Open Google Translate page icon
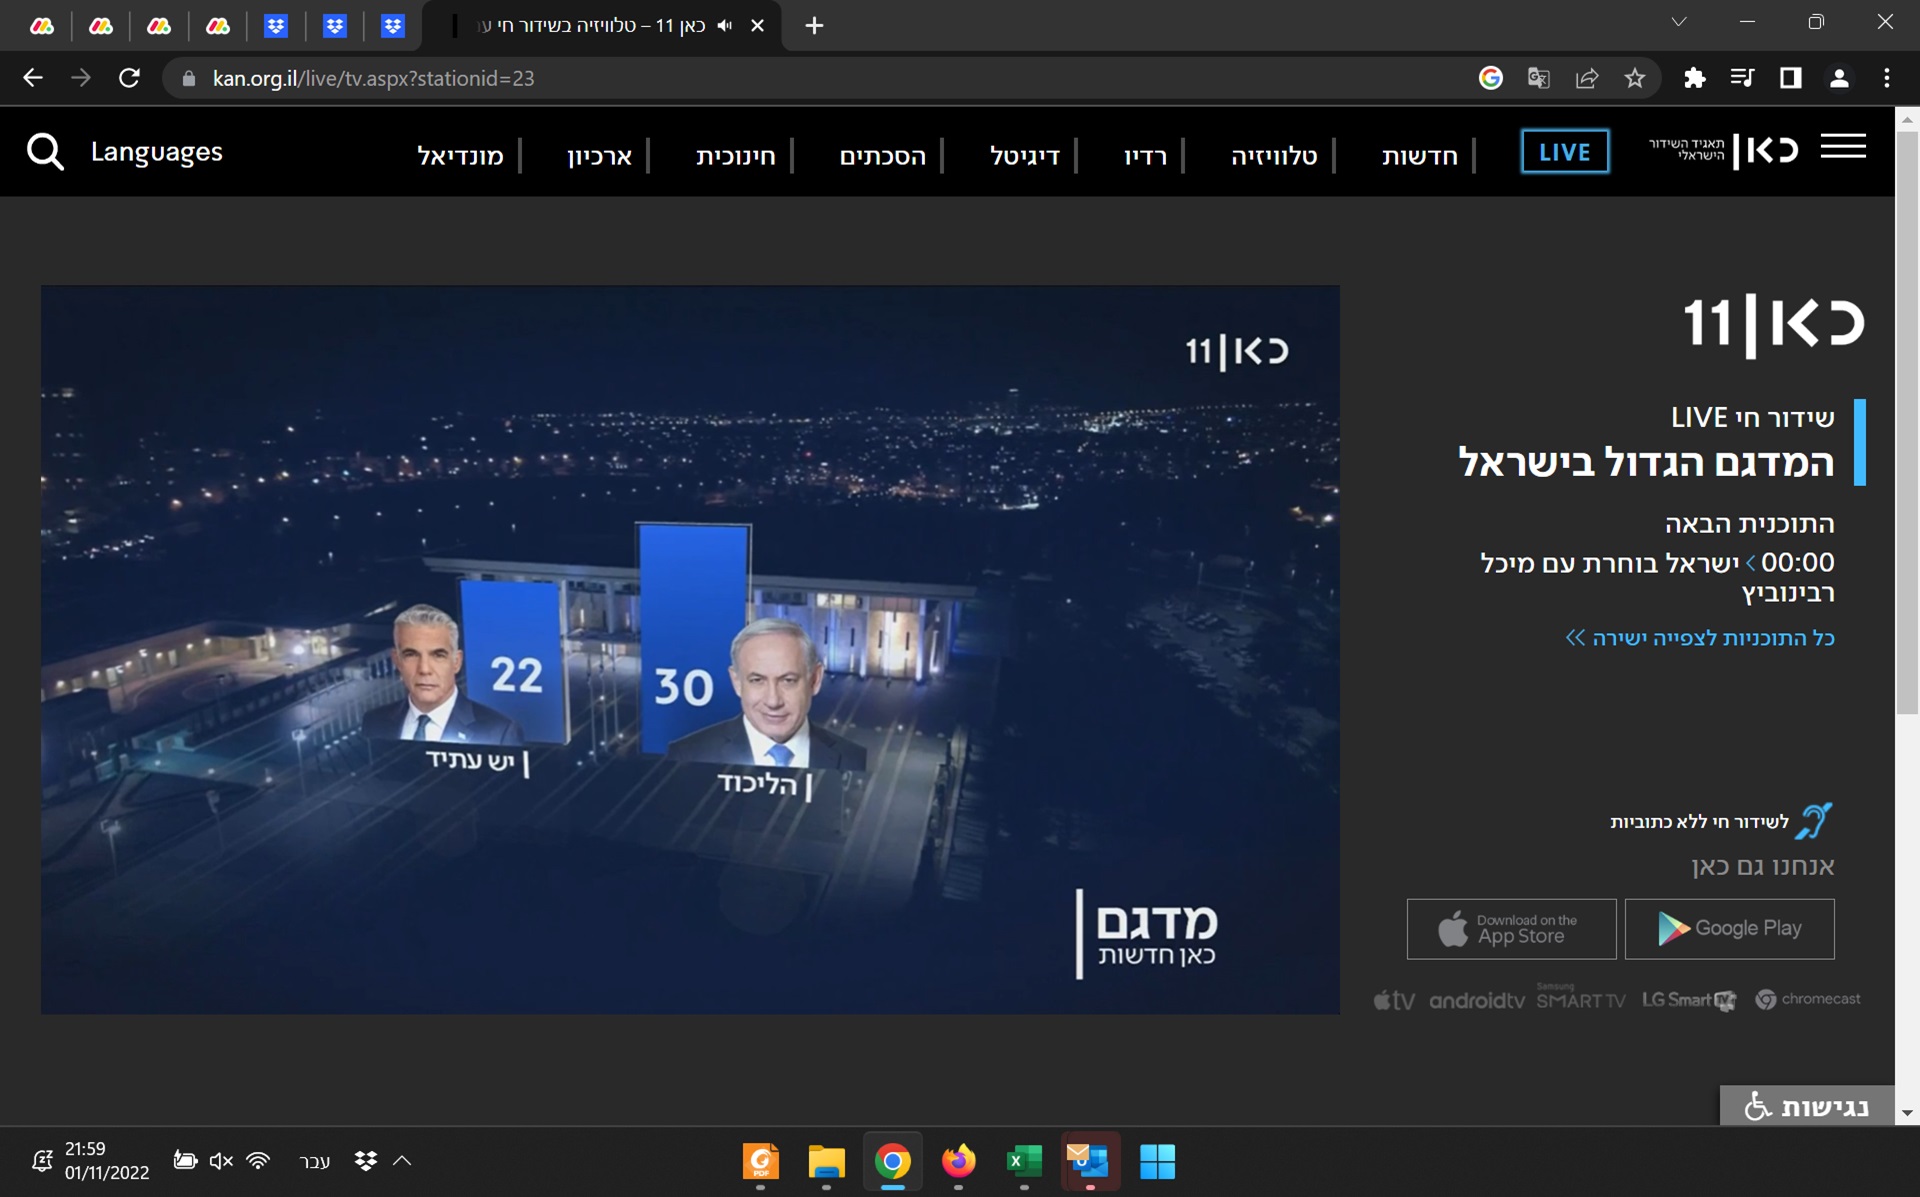This screenshot has width=1920, height=1197. click(1538, 78)
